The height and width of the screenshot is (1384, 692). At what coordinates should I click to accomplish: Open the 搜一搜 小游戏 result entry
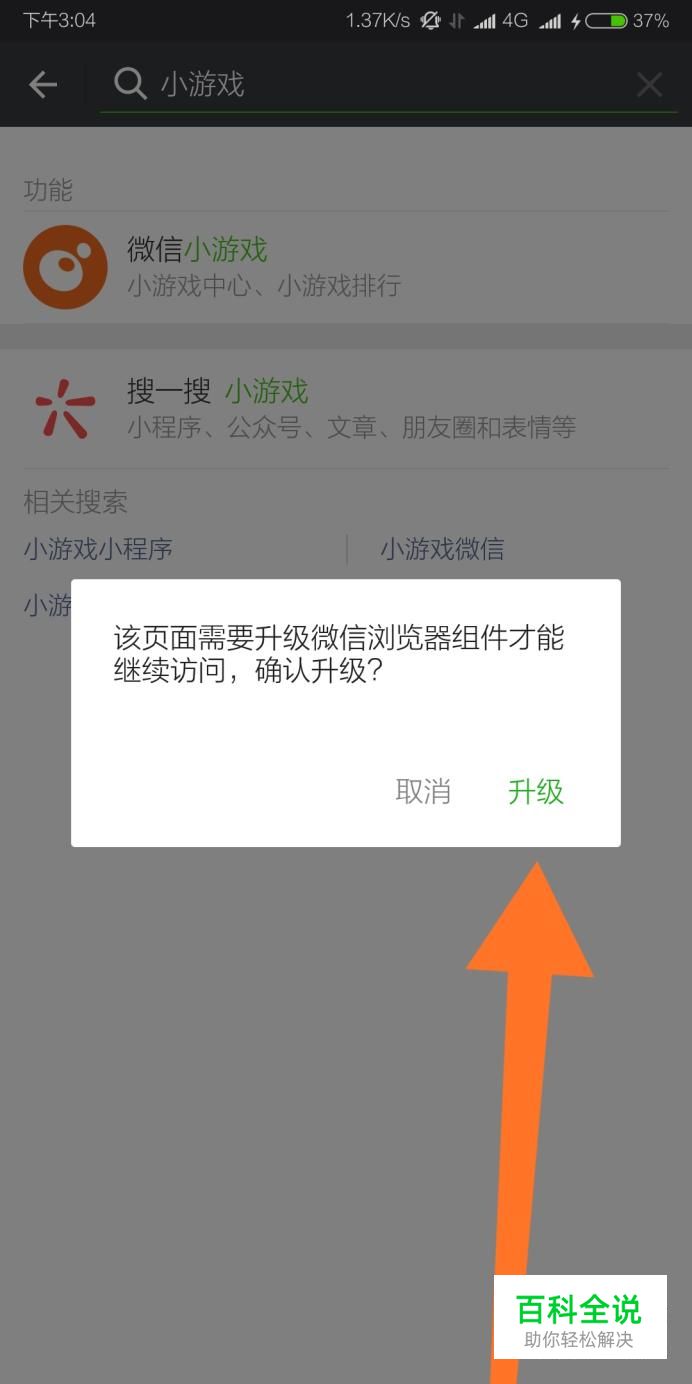click(x=346, y=409)
